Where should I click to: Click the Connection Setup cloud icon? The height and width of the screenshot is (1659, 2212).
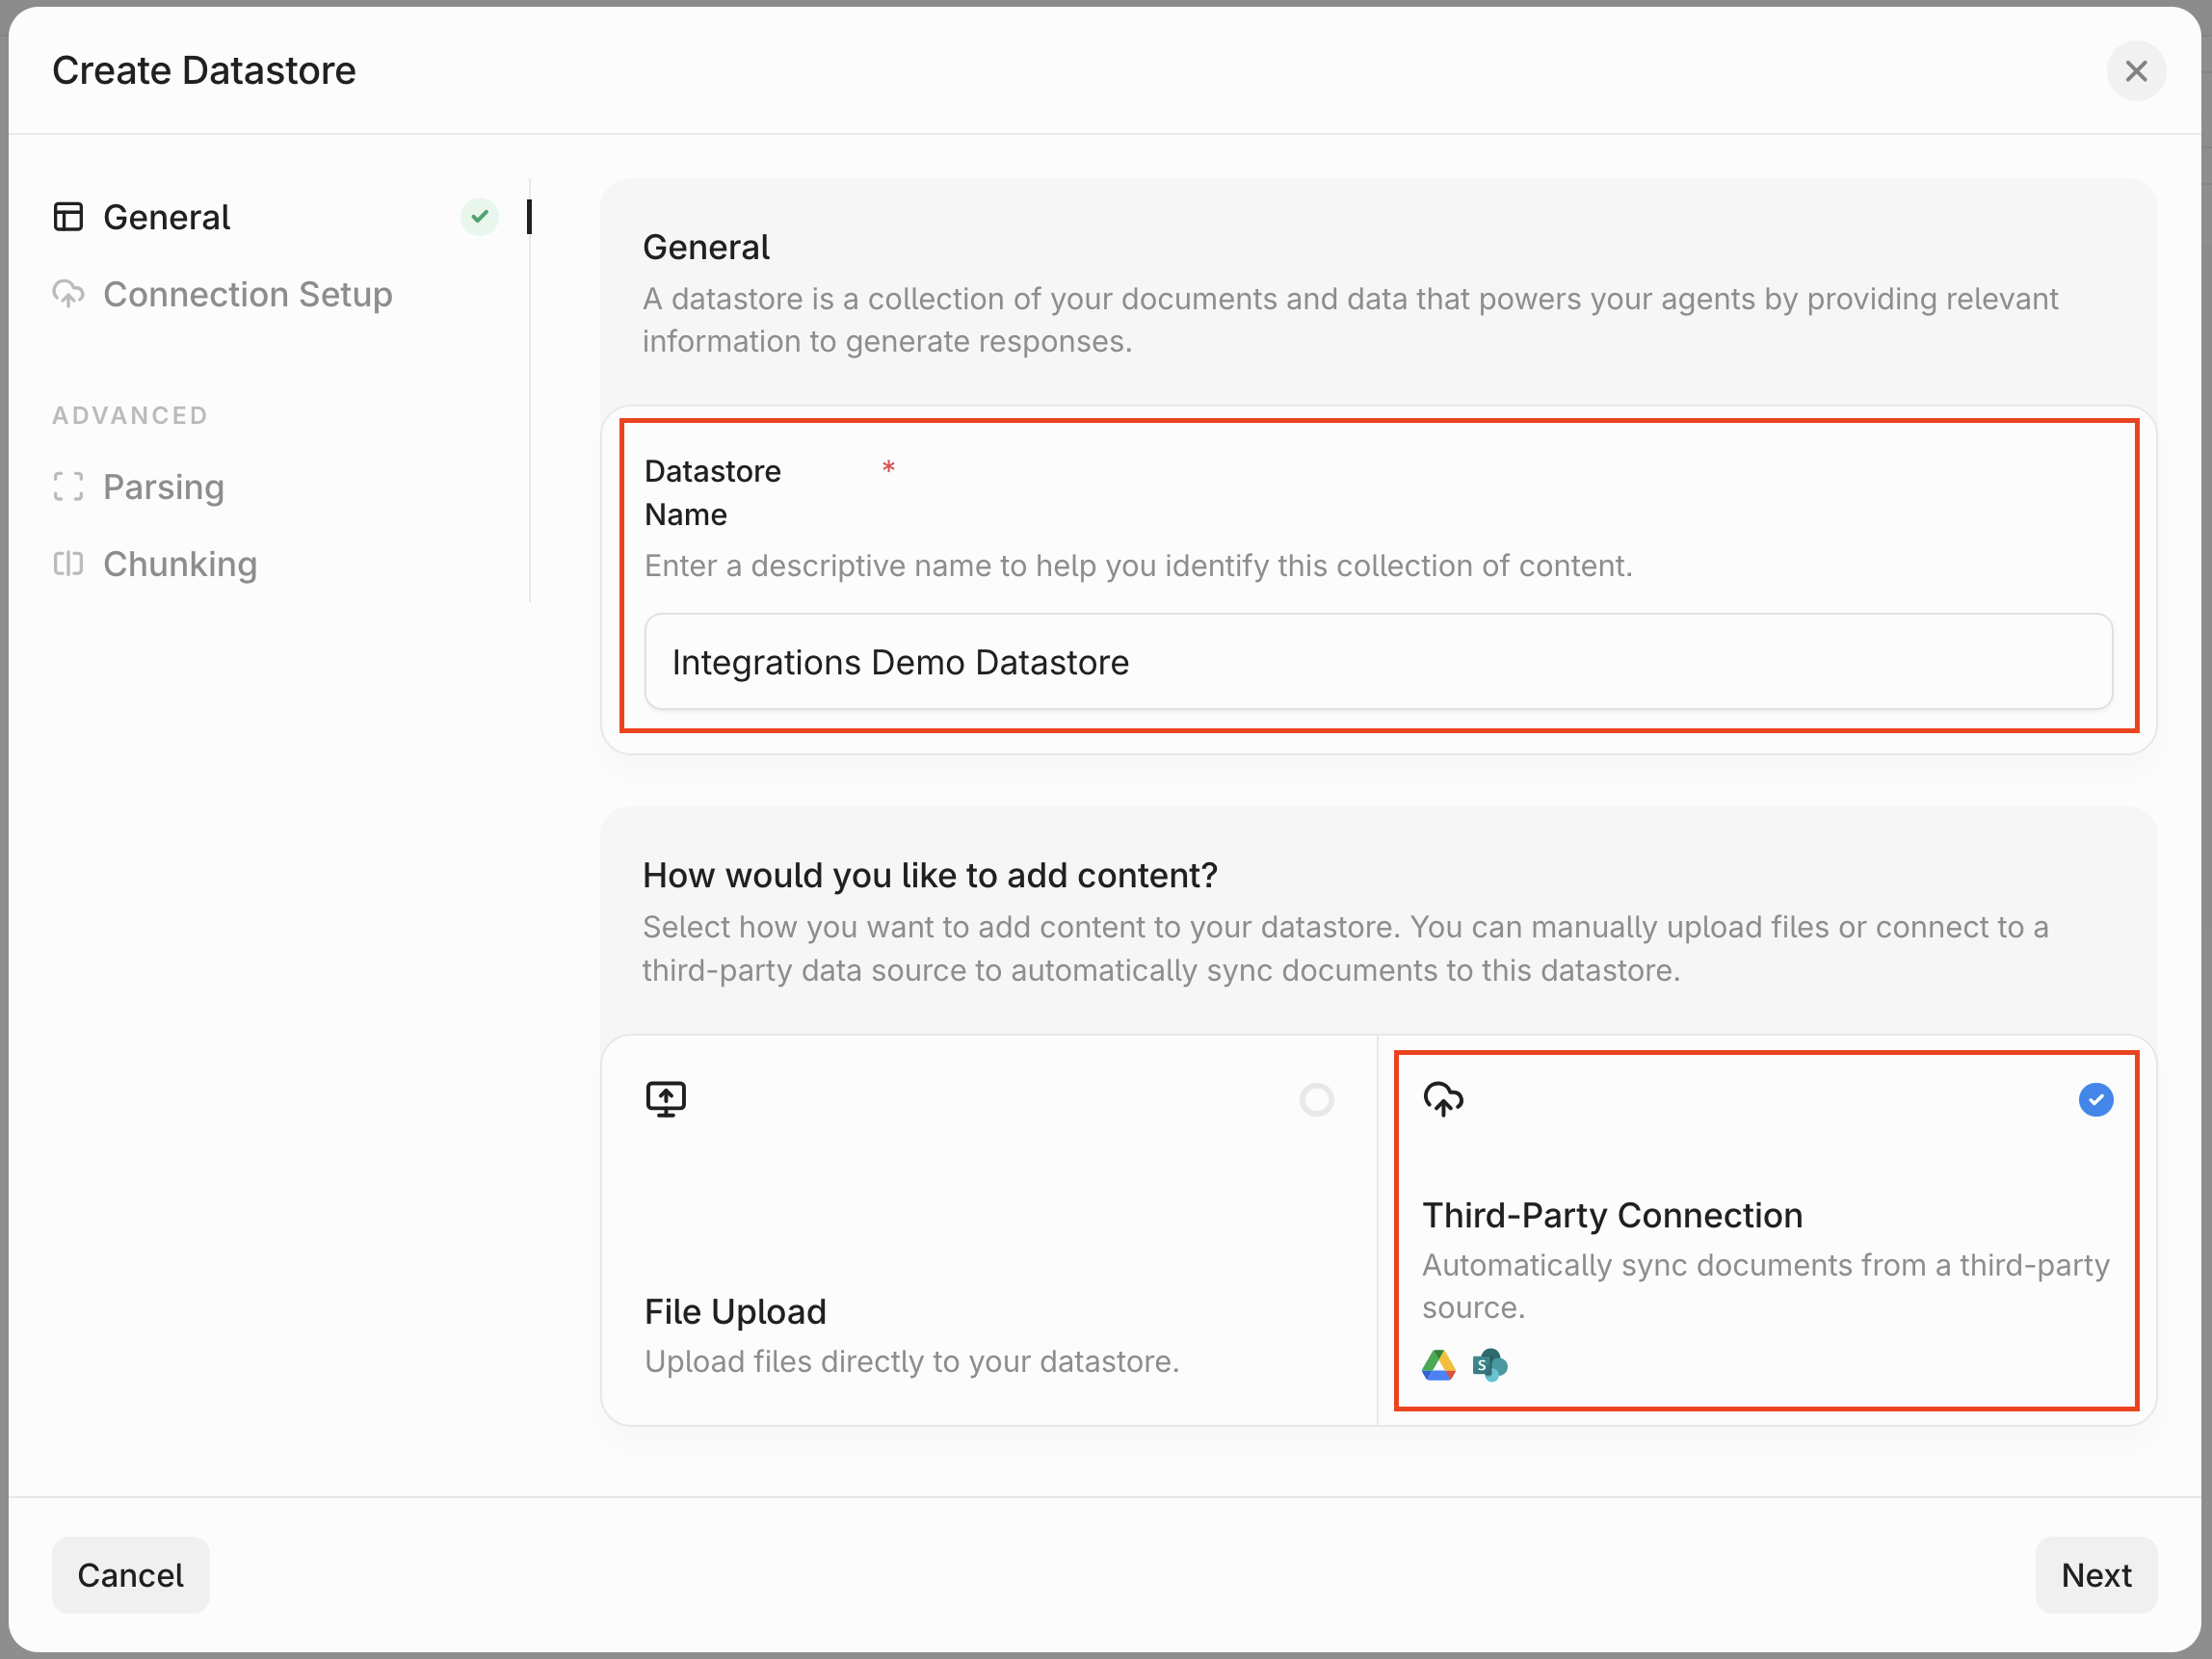[68, 294]
